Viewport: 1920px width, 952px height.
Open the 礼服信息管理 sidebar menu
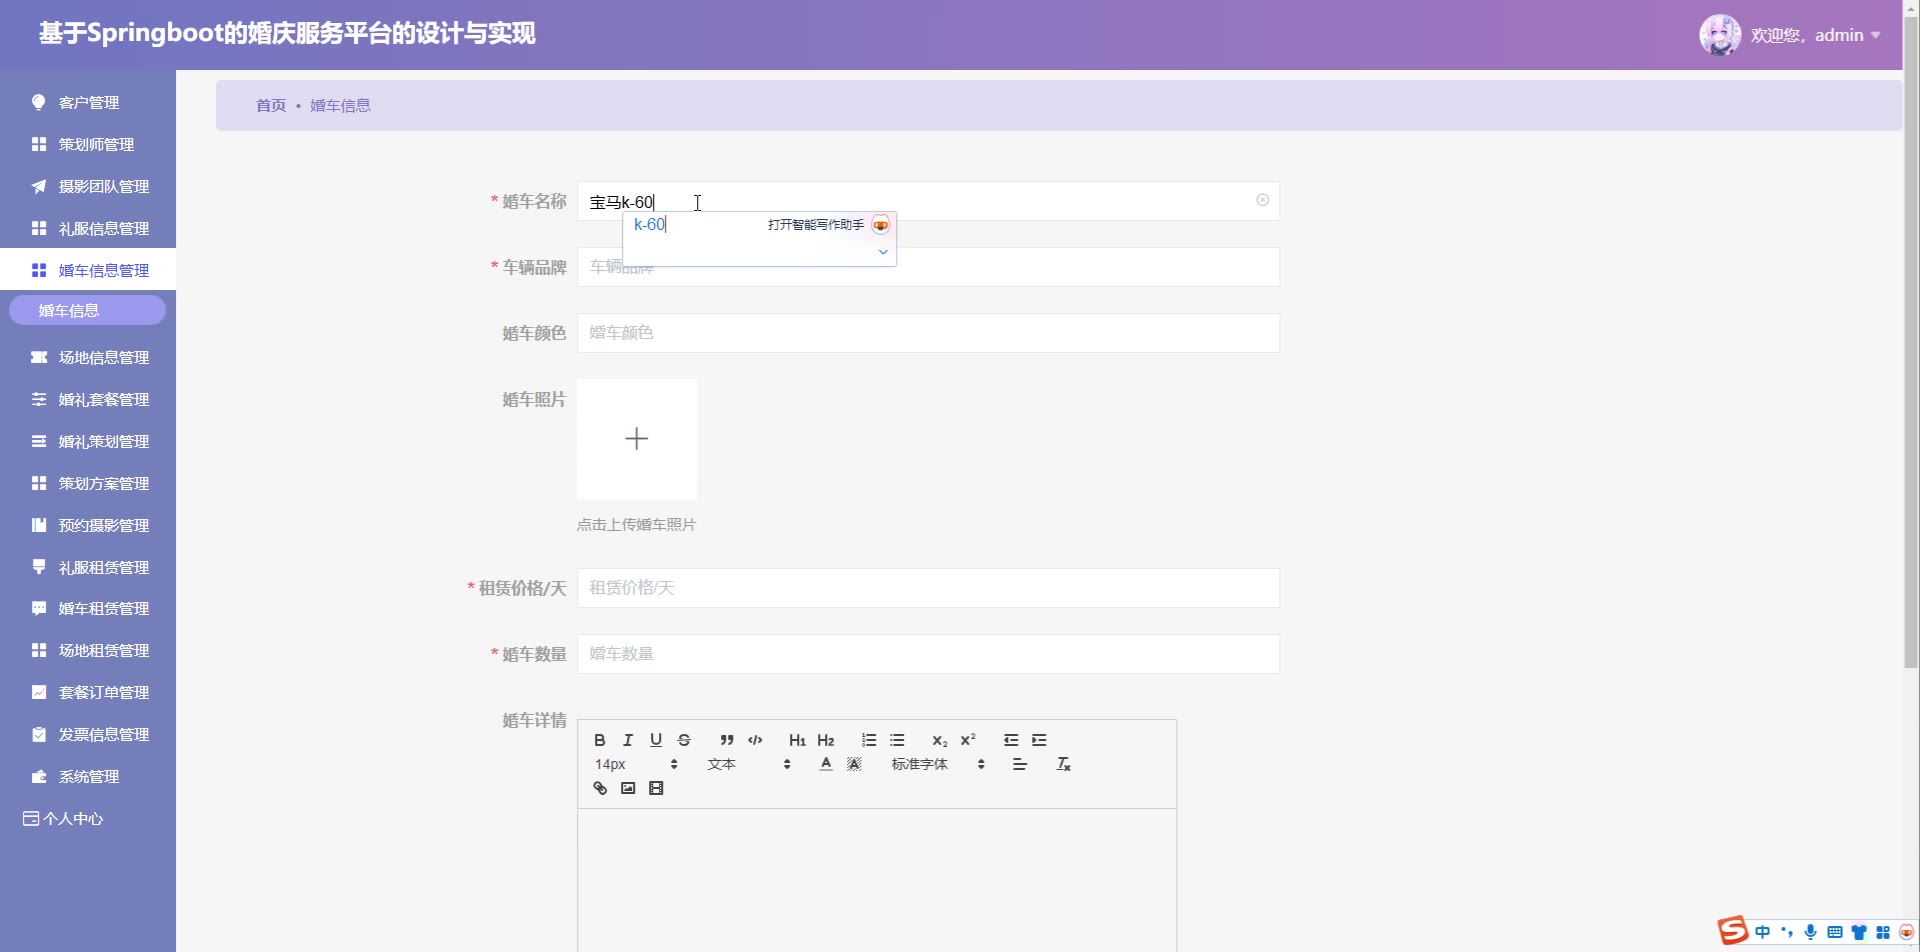88,228
